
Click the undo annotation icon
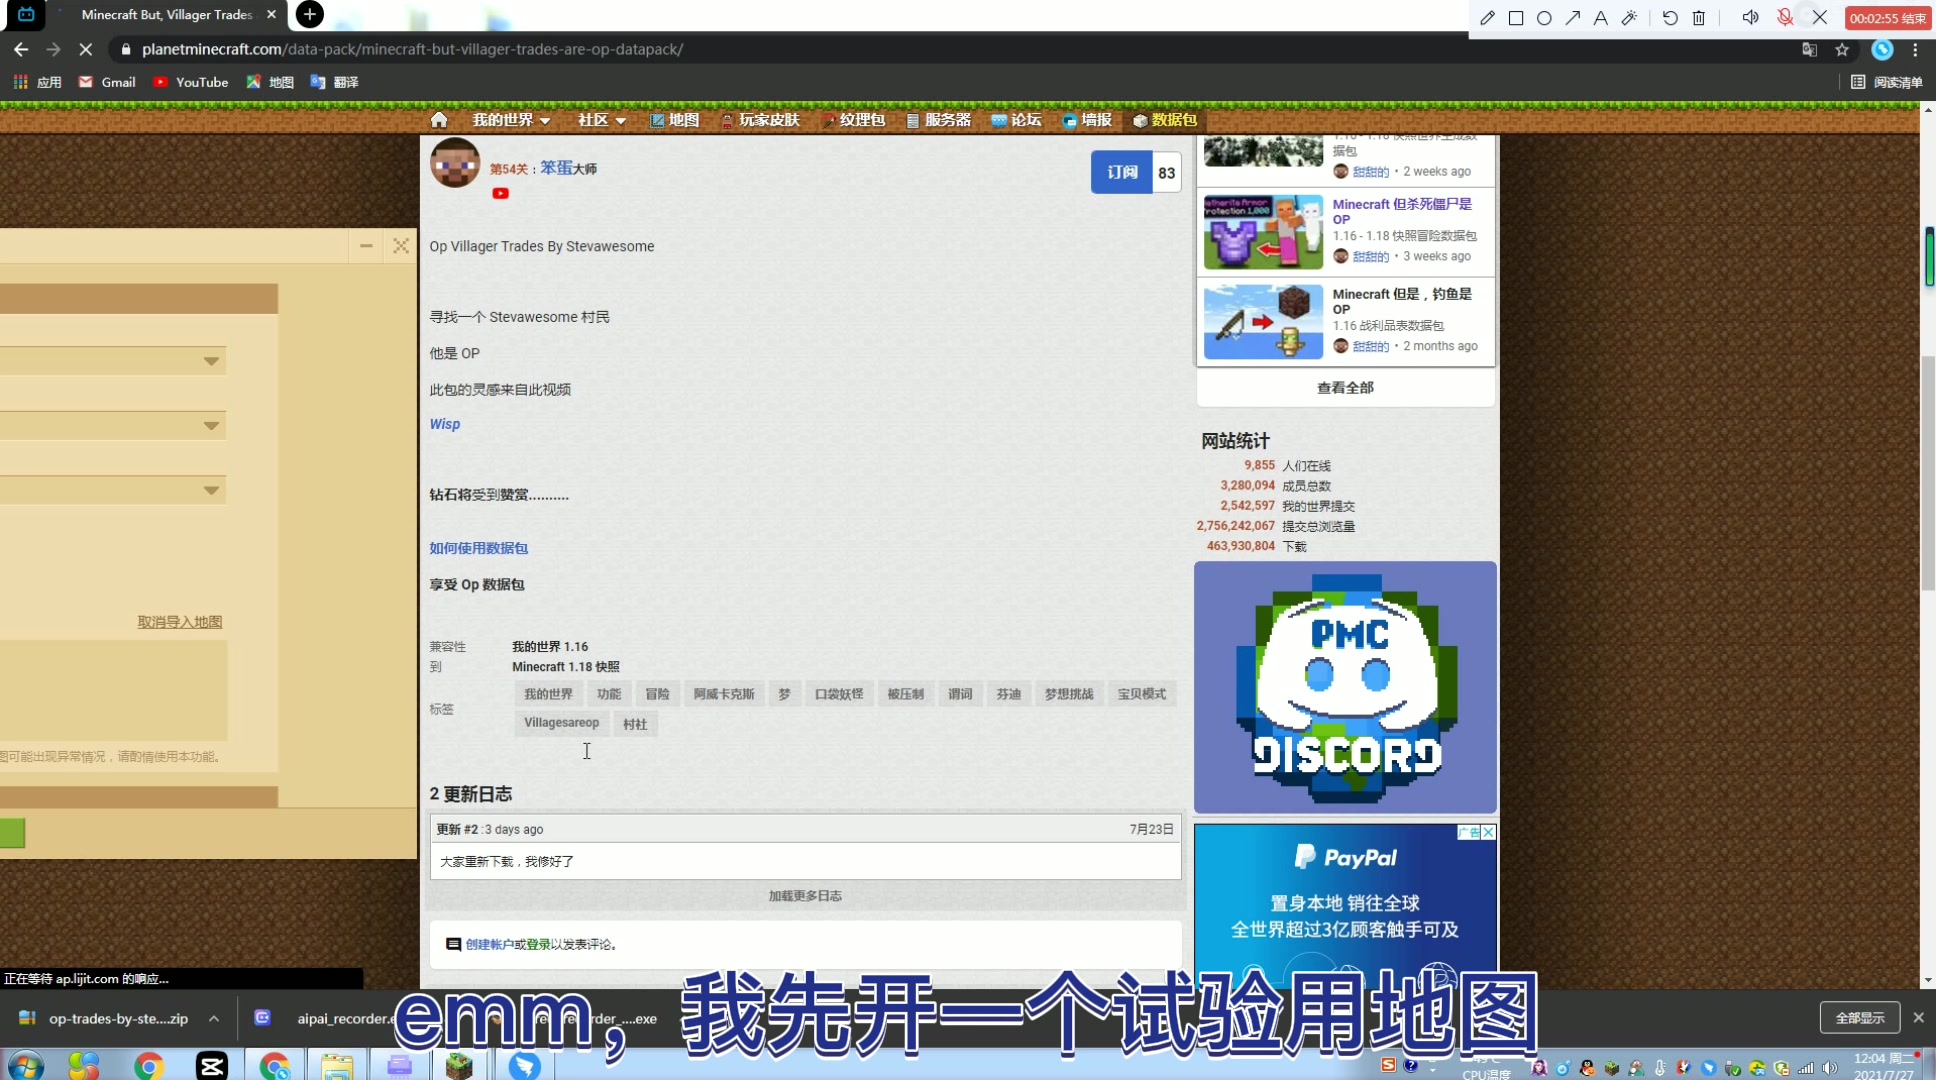pos(1669,18)
